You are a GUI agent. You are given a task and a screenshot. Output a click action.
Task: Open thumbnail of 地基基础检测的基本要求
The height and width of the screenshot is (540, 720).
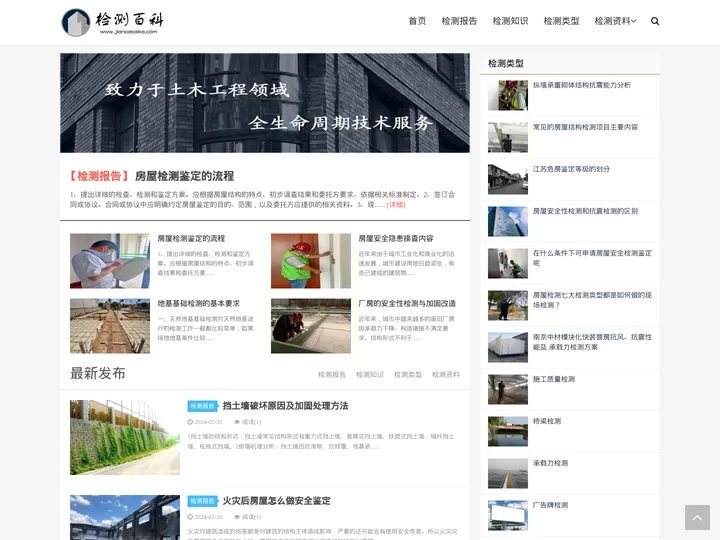(x=110, y=326)
